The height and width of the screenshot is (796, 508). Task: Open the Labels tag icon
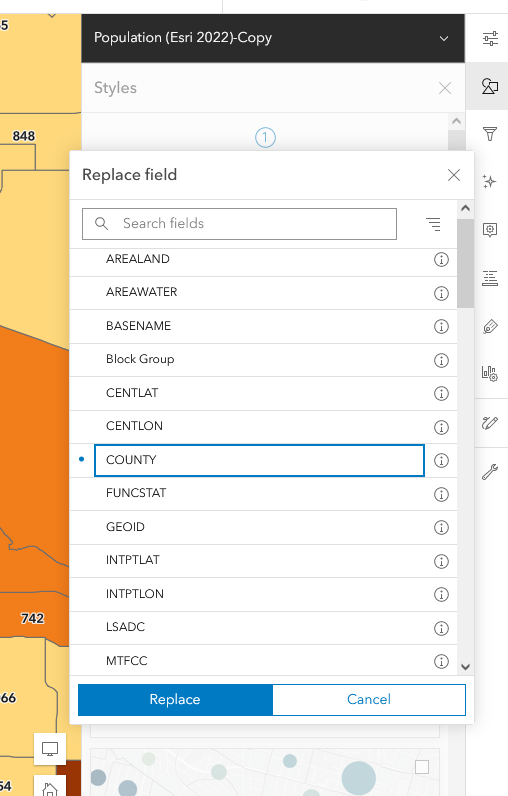point(490,326)
